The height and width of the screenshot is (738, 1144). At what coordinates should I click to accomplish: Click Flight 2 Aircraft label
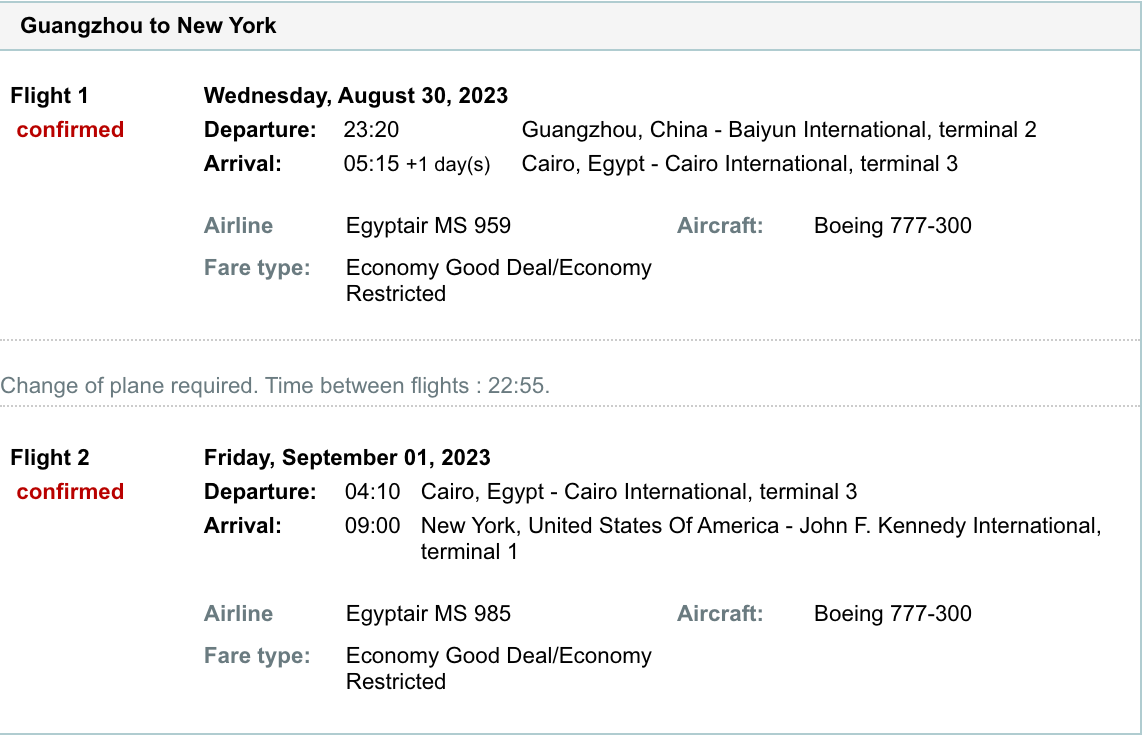[x=719, y=613]
